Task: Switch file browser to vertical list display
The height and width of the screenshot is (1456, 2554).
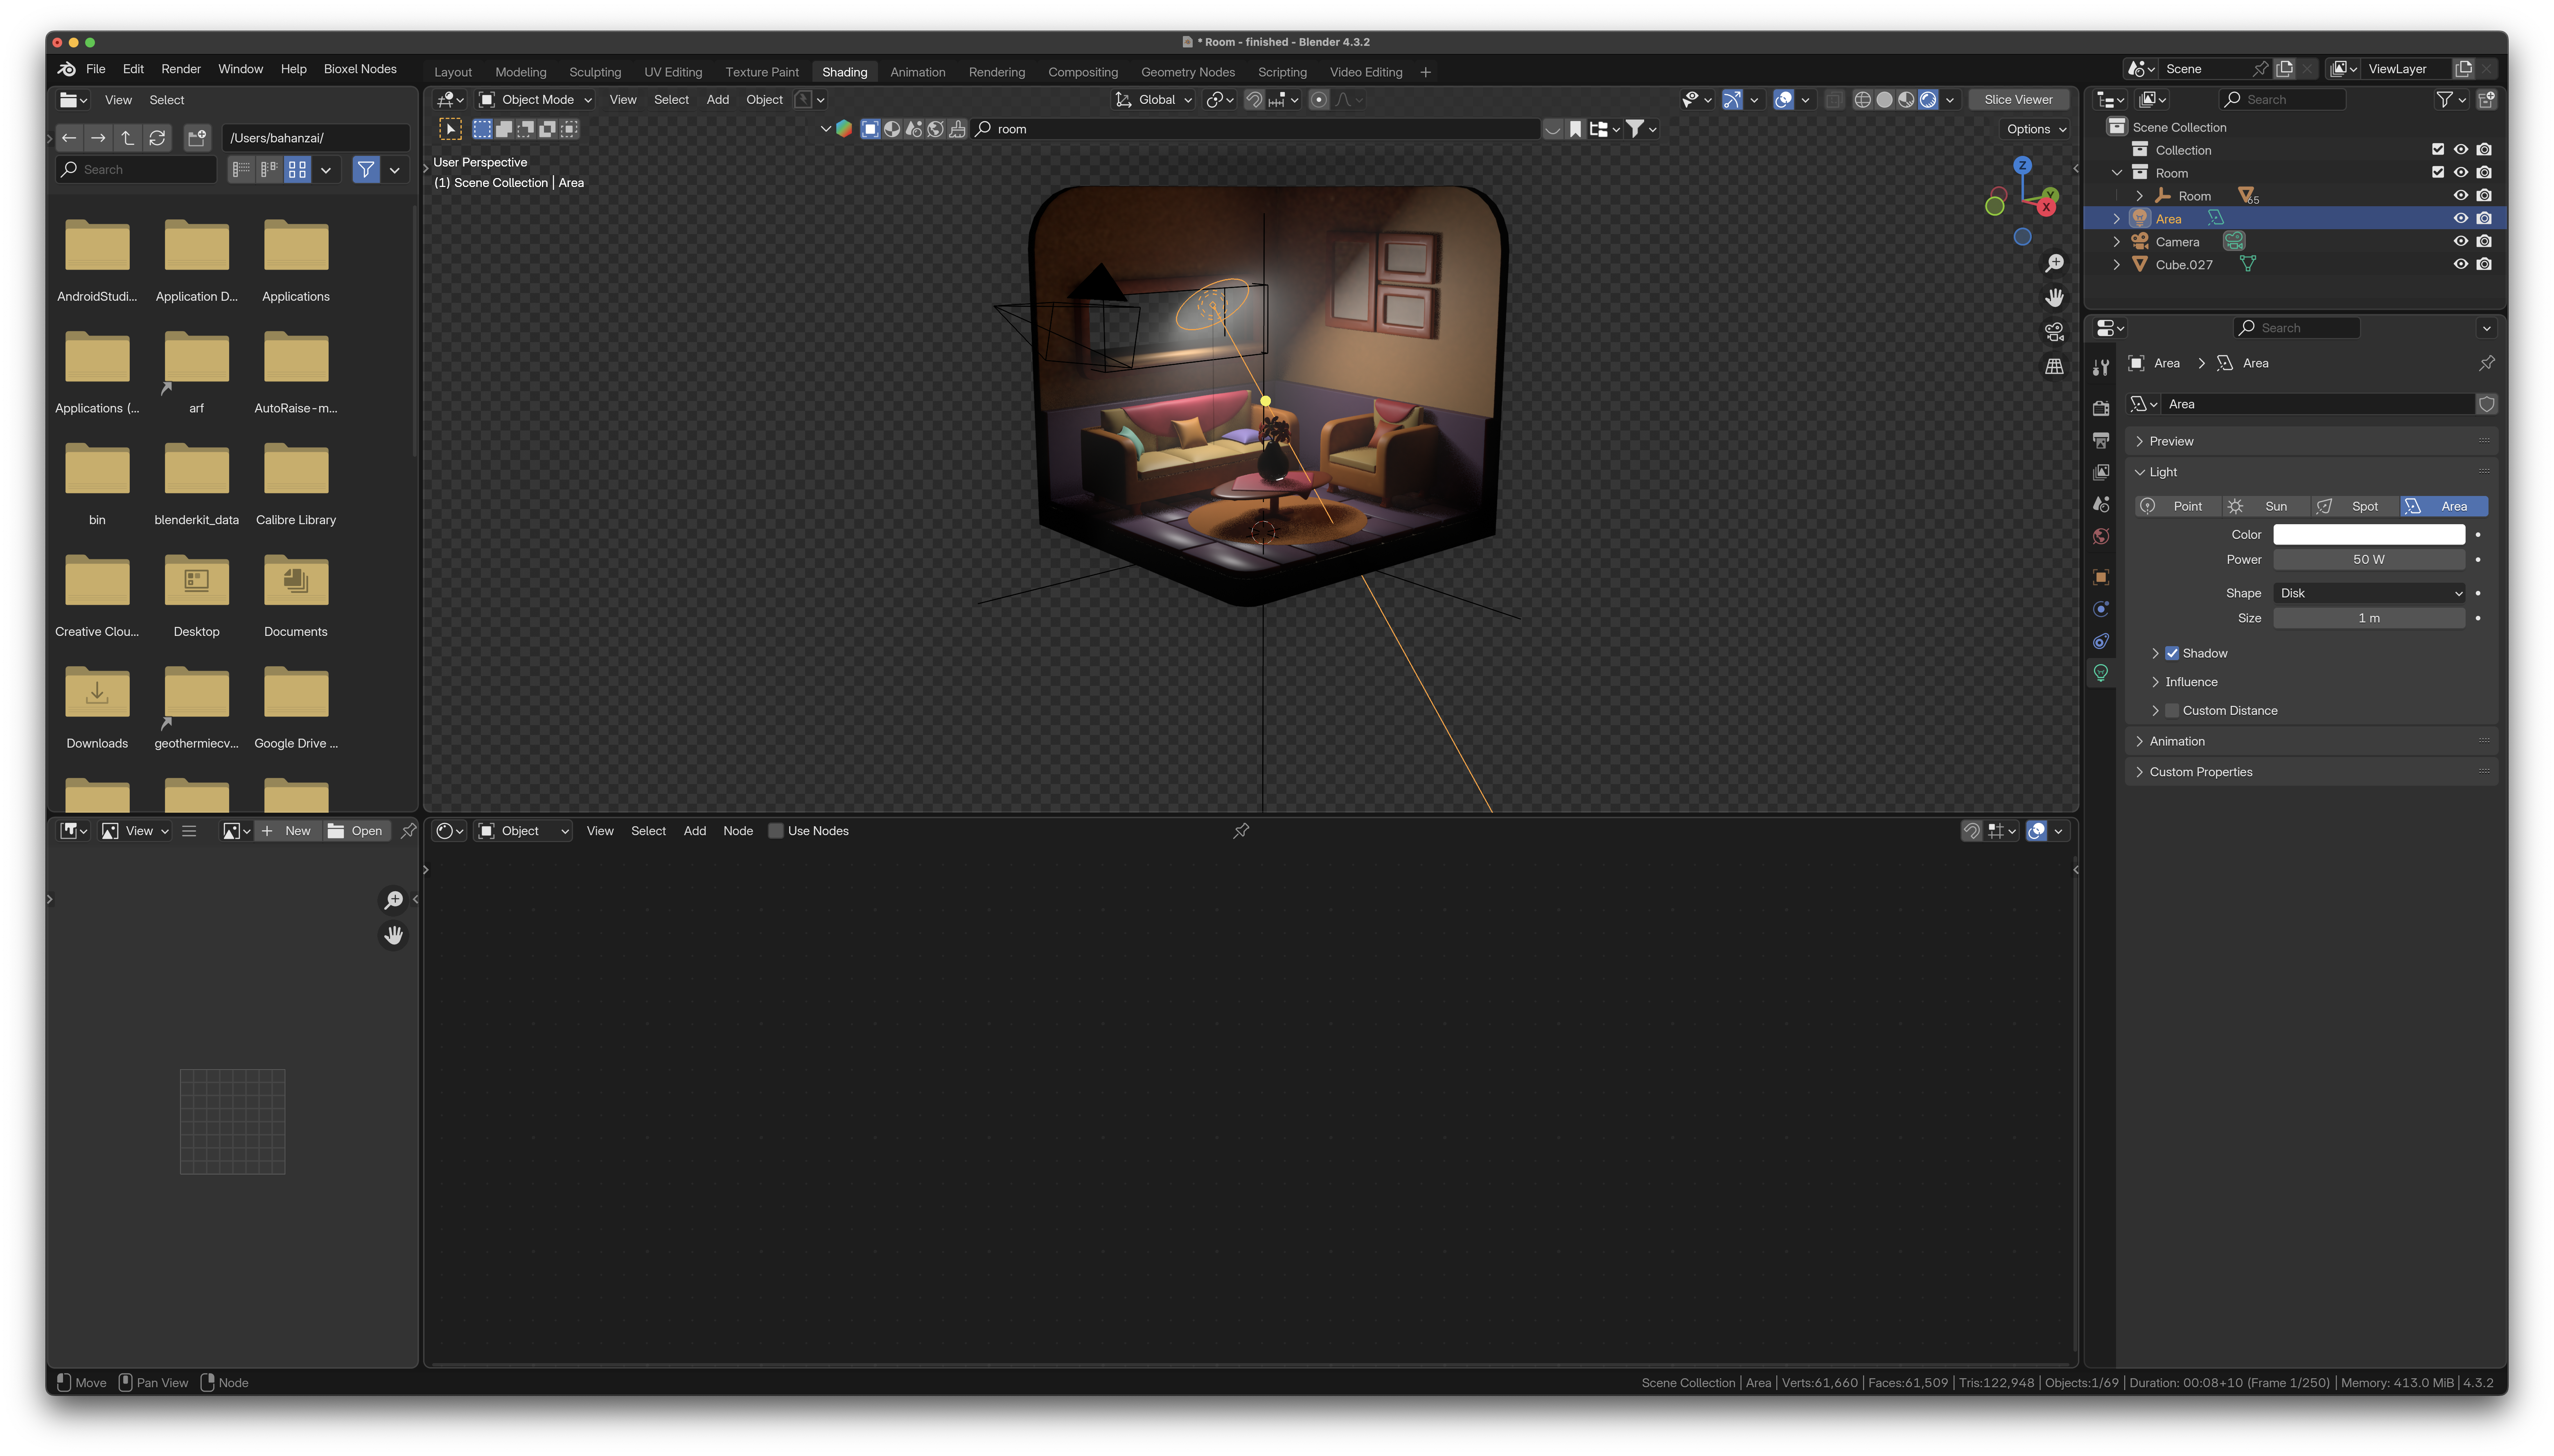Action: [241, 170]
